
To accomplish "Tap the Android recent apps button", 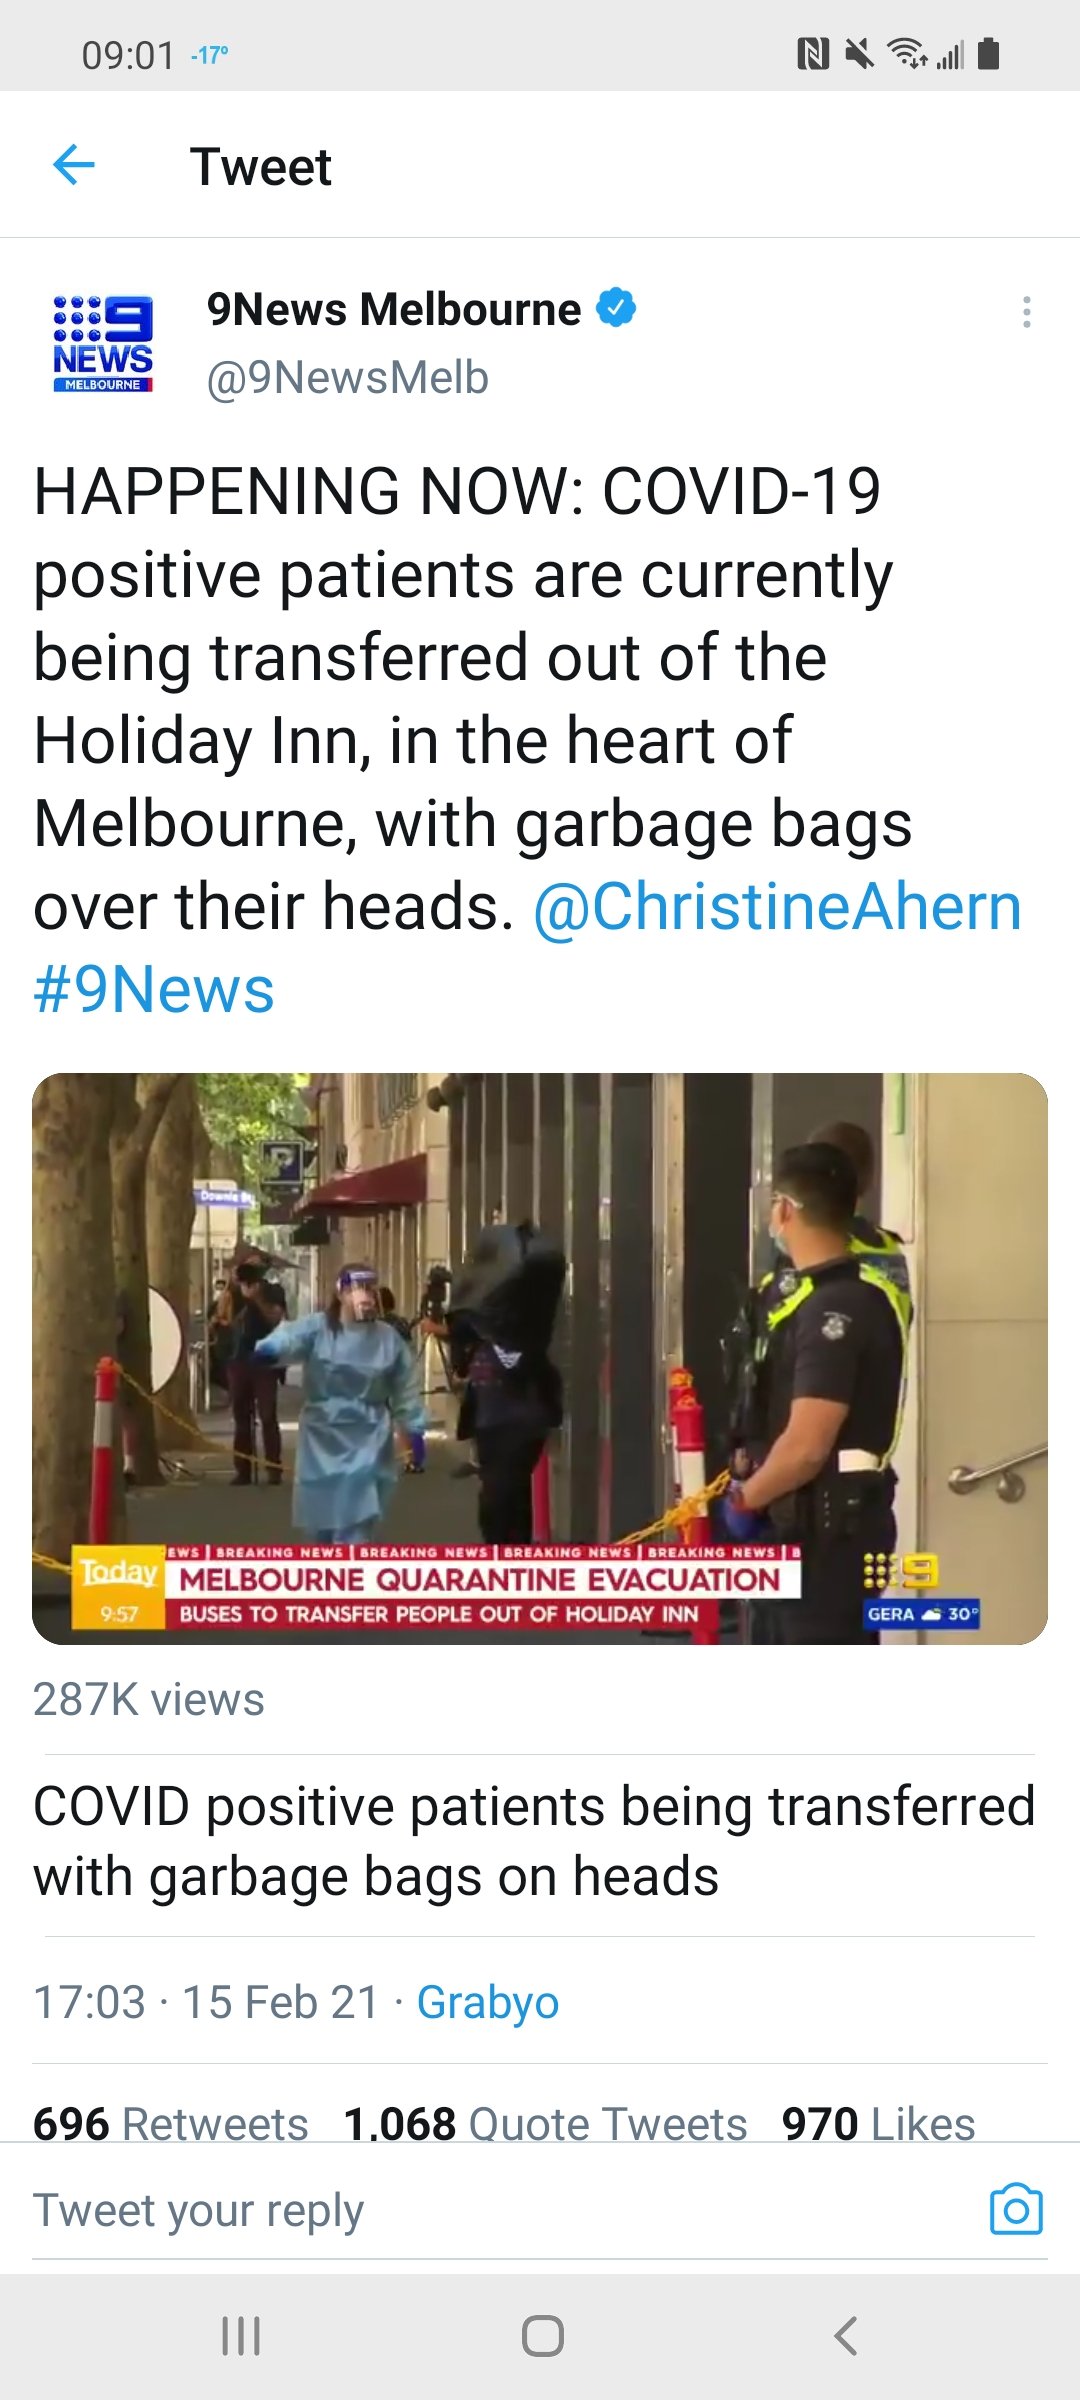I will [241, 2336].
